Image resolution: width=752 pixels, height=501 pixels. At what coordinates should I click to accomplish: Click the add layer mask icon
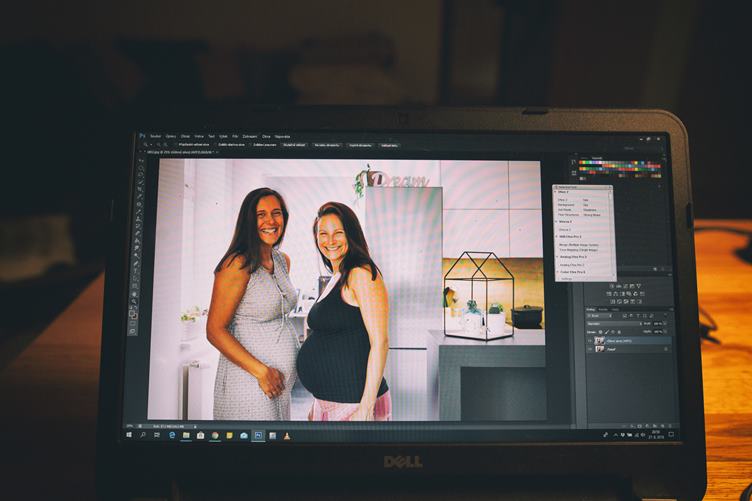(x=639, y=426)
